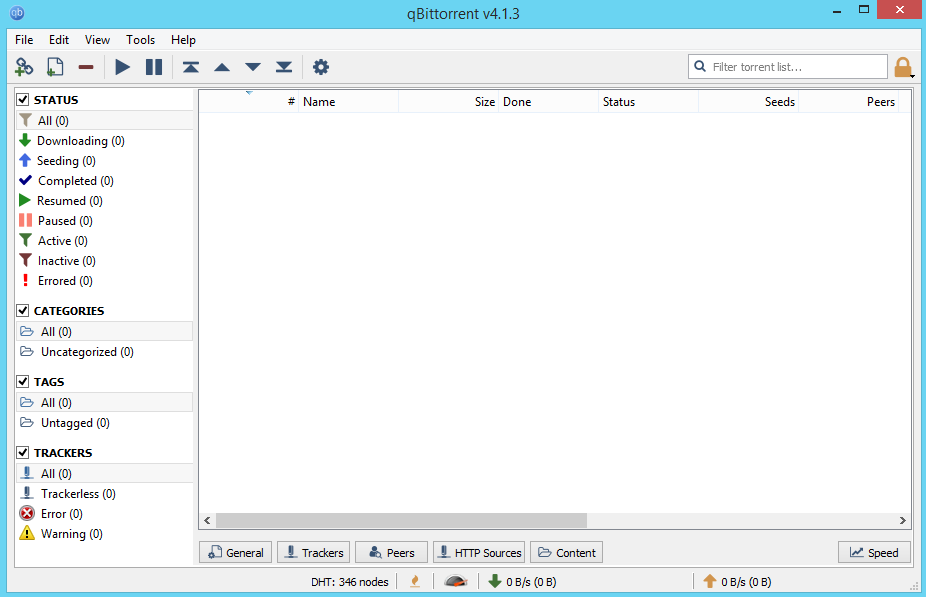
Task: Select All (0) status filter
Action: (105, 120)
